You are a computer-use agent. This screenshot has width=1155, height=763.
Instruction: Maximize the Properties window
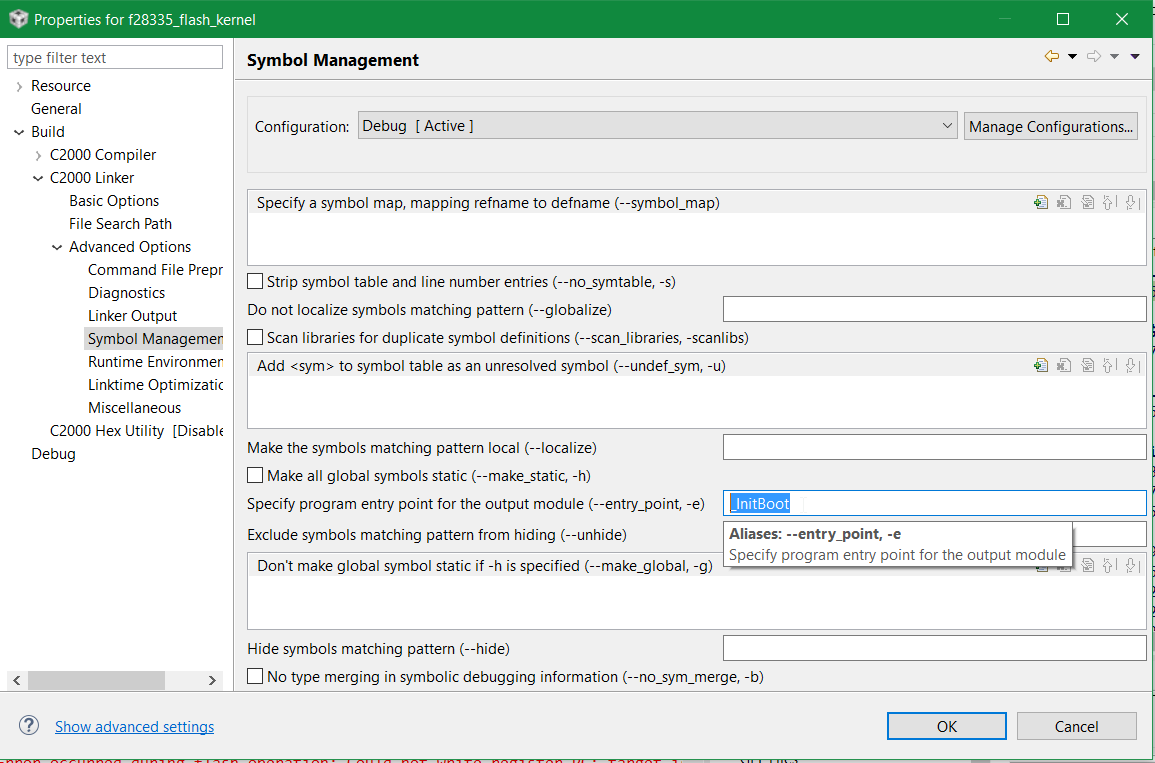tap(1063, 19)
